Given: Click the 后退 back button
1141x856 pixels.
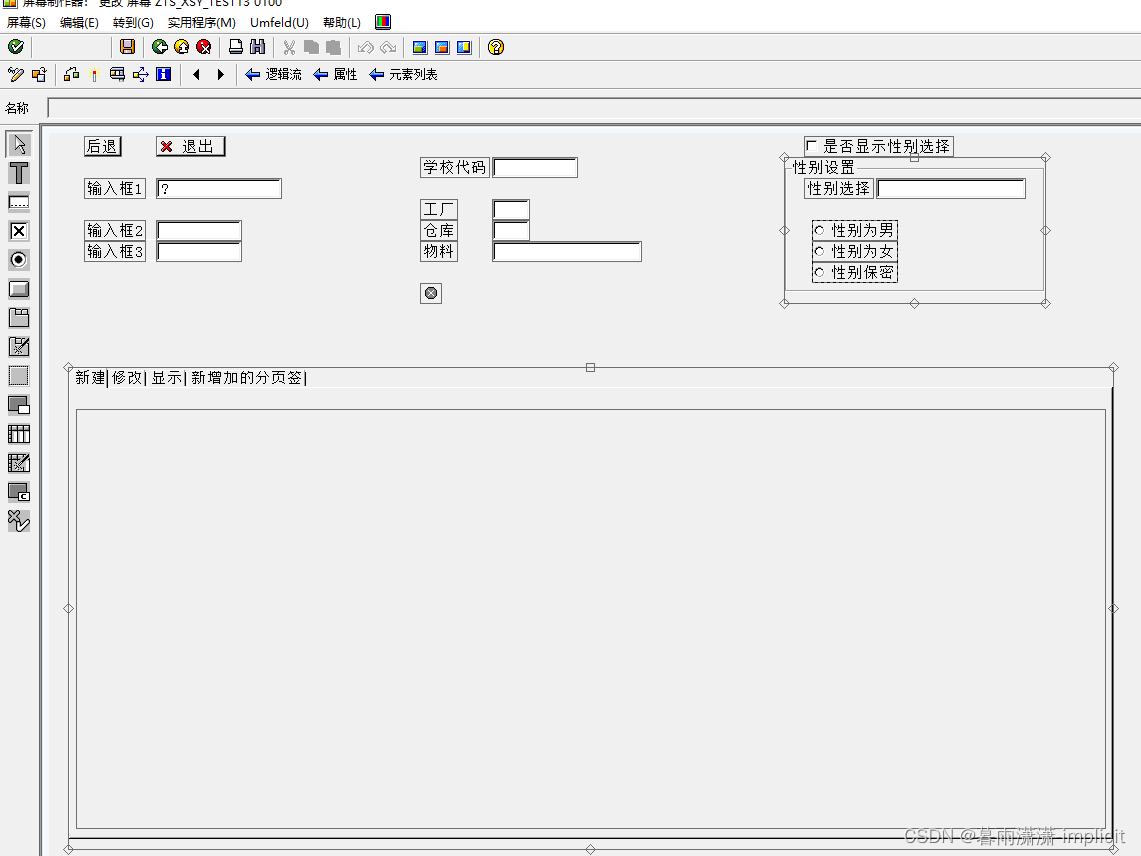Looking at the screenshot, I should (102, 146).
